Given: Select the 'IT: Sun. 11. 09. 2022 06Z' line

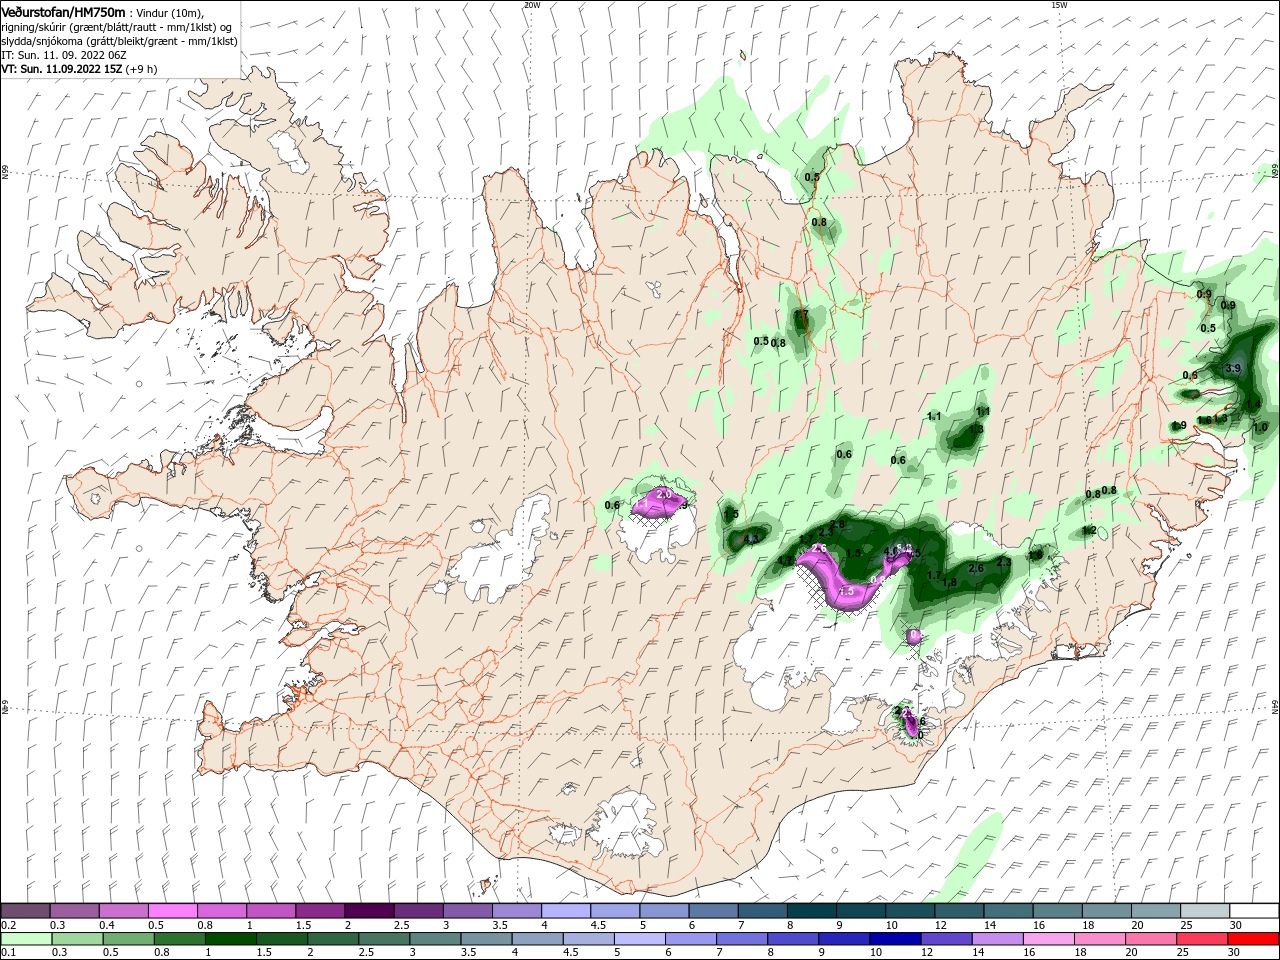Looking at the screenshot, I should pyautogui.click(x=63, y=55).
